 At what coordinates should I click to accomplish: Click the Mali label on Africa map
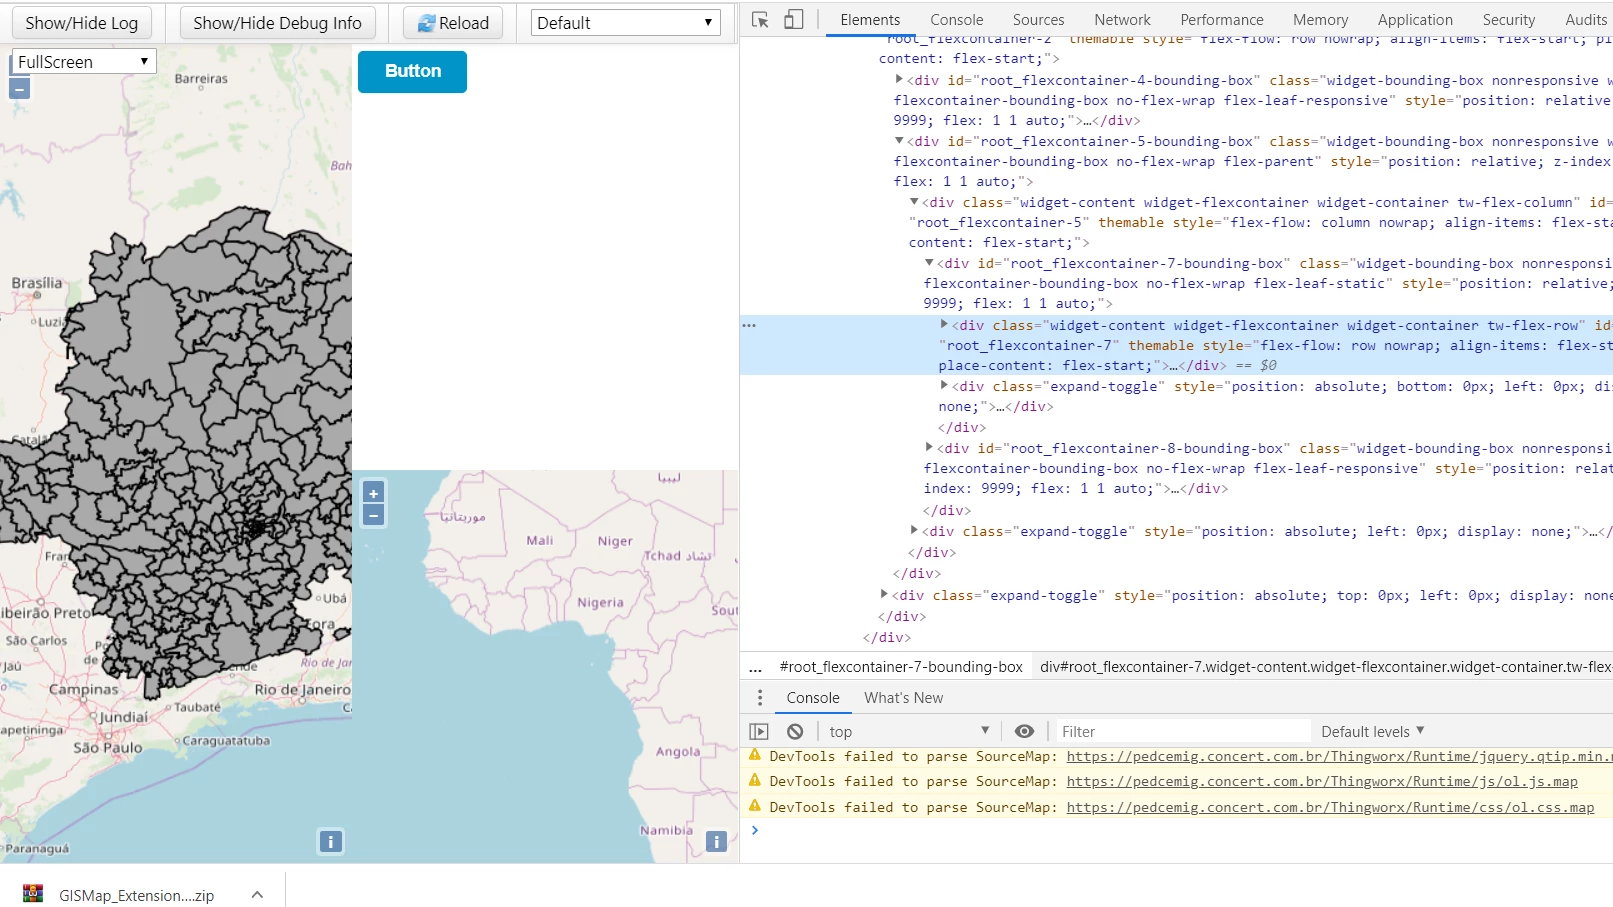pyautogui.click(x=540, y=541)
